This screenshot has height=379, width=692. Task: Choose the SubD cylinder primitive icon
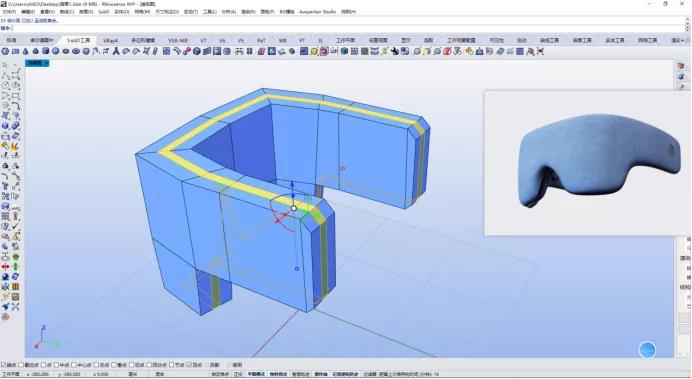click(x=45, y=51)
